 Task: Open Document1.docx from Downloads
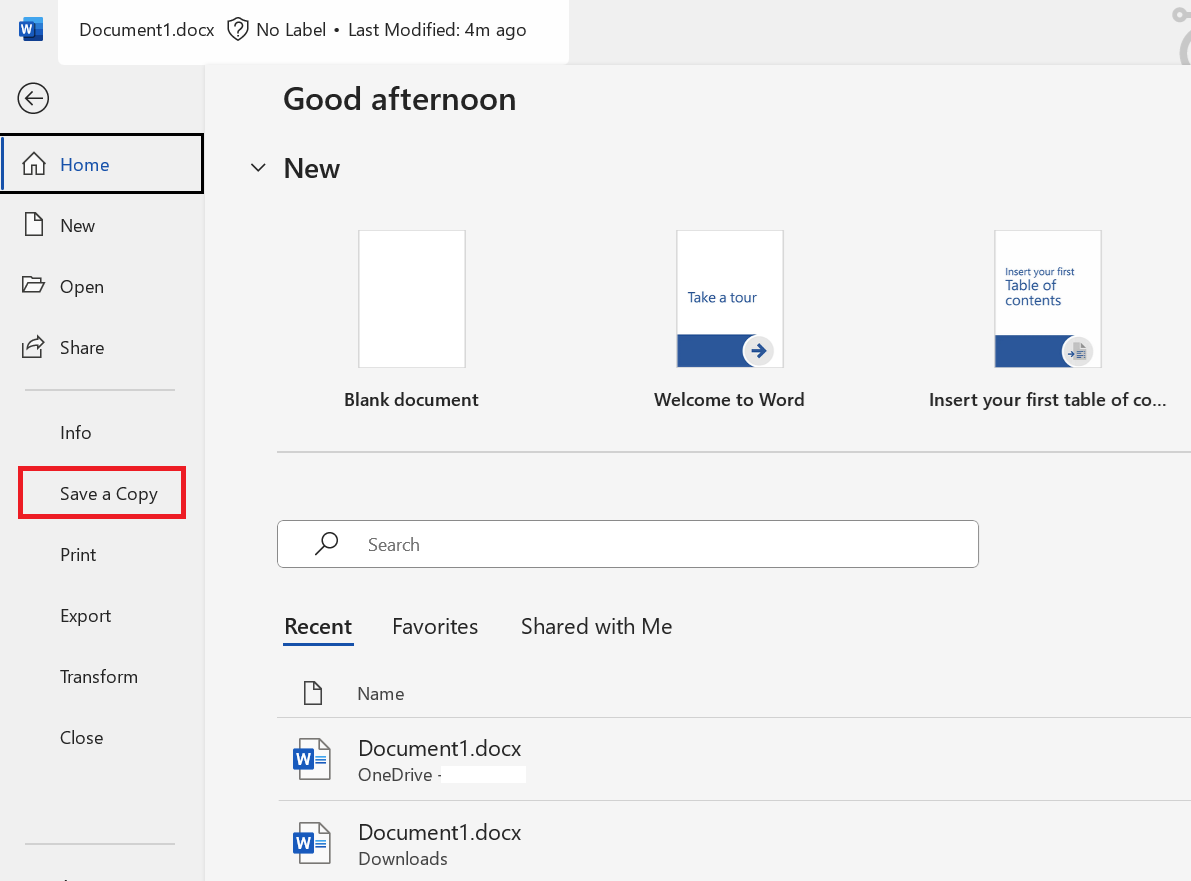tap(734, 843)
